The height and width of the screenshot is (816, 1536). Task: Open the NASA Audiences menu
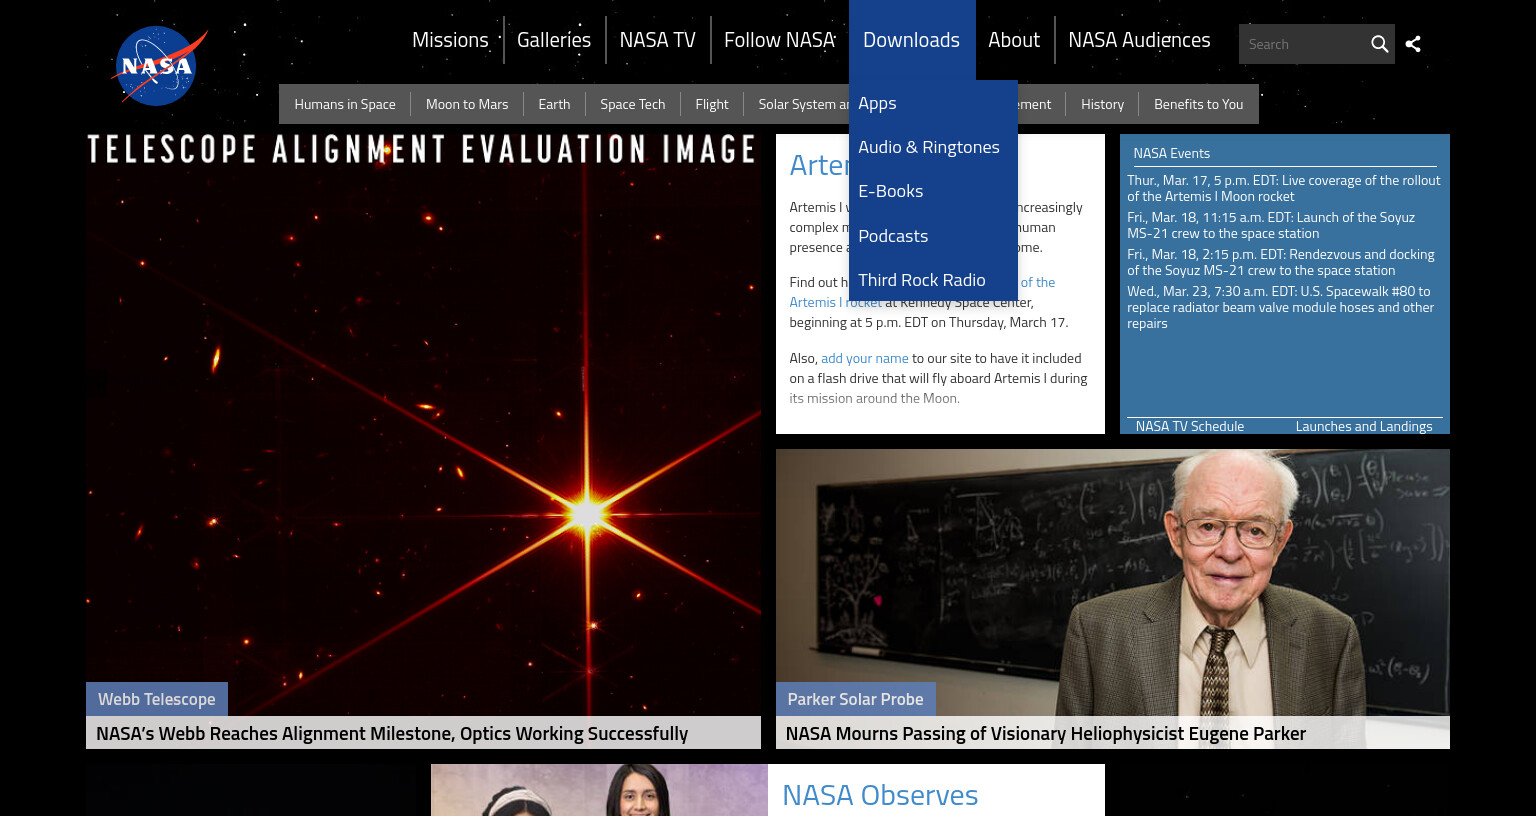[x=1139, y=40]
